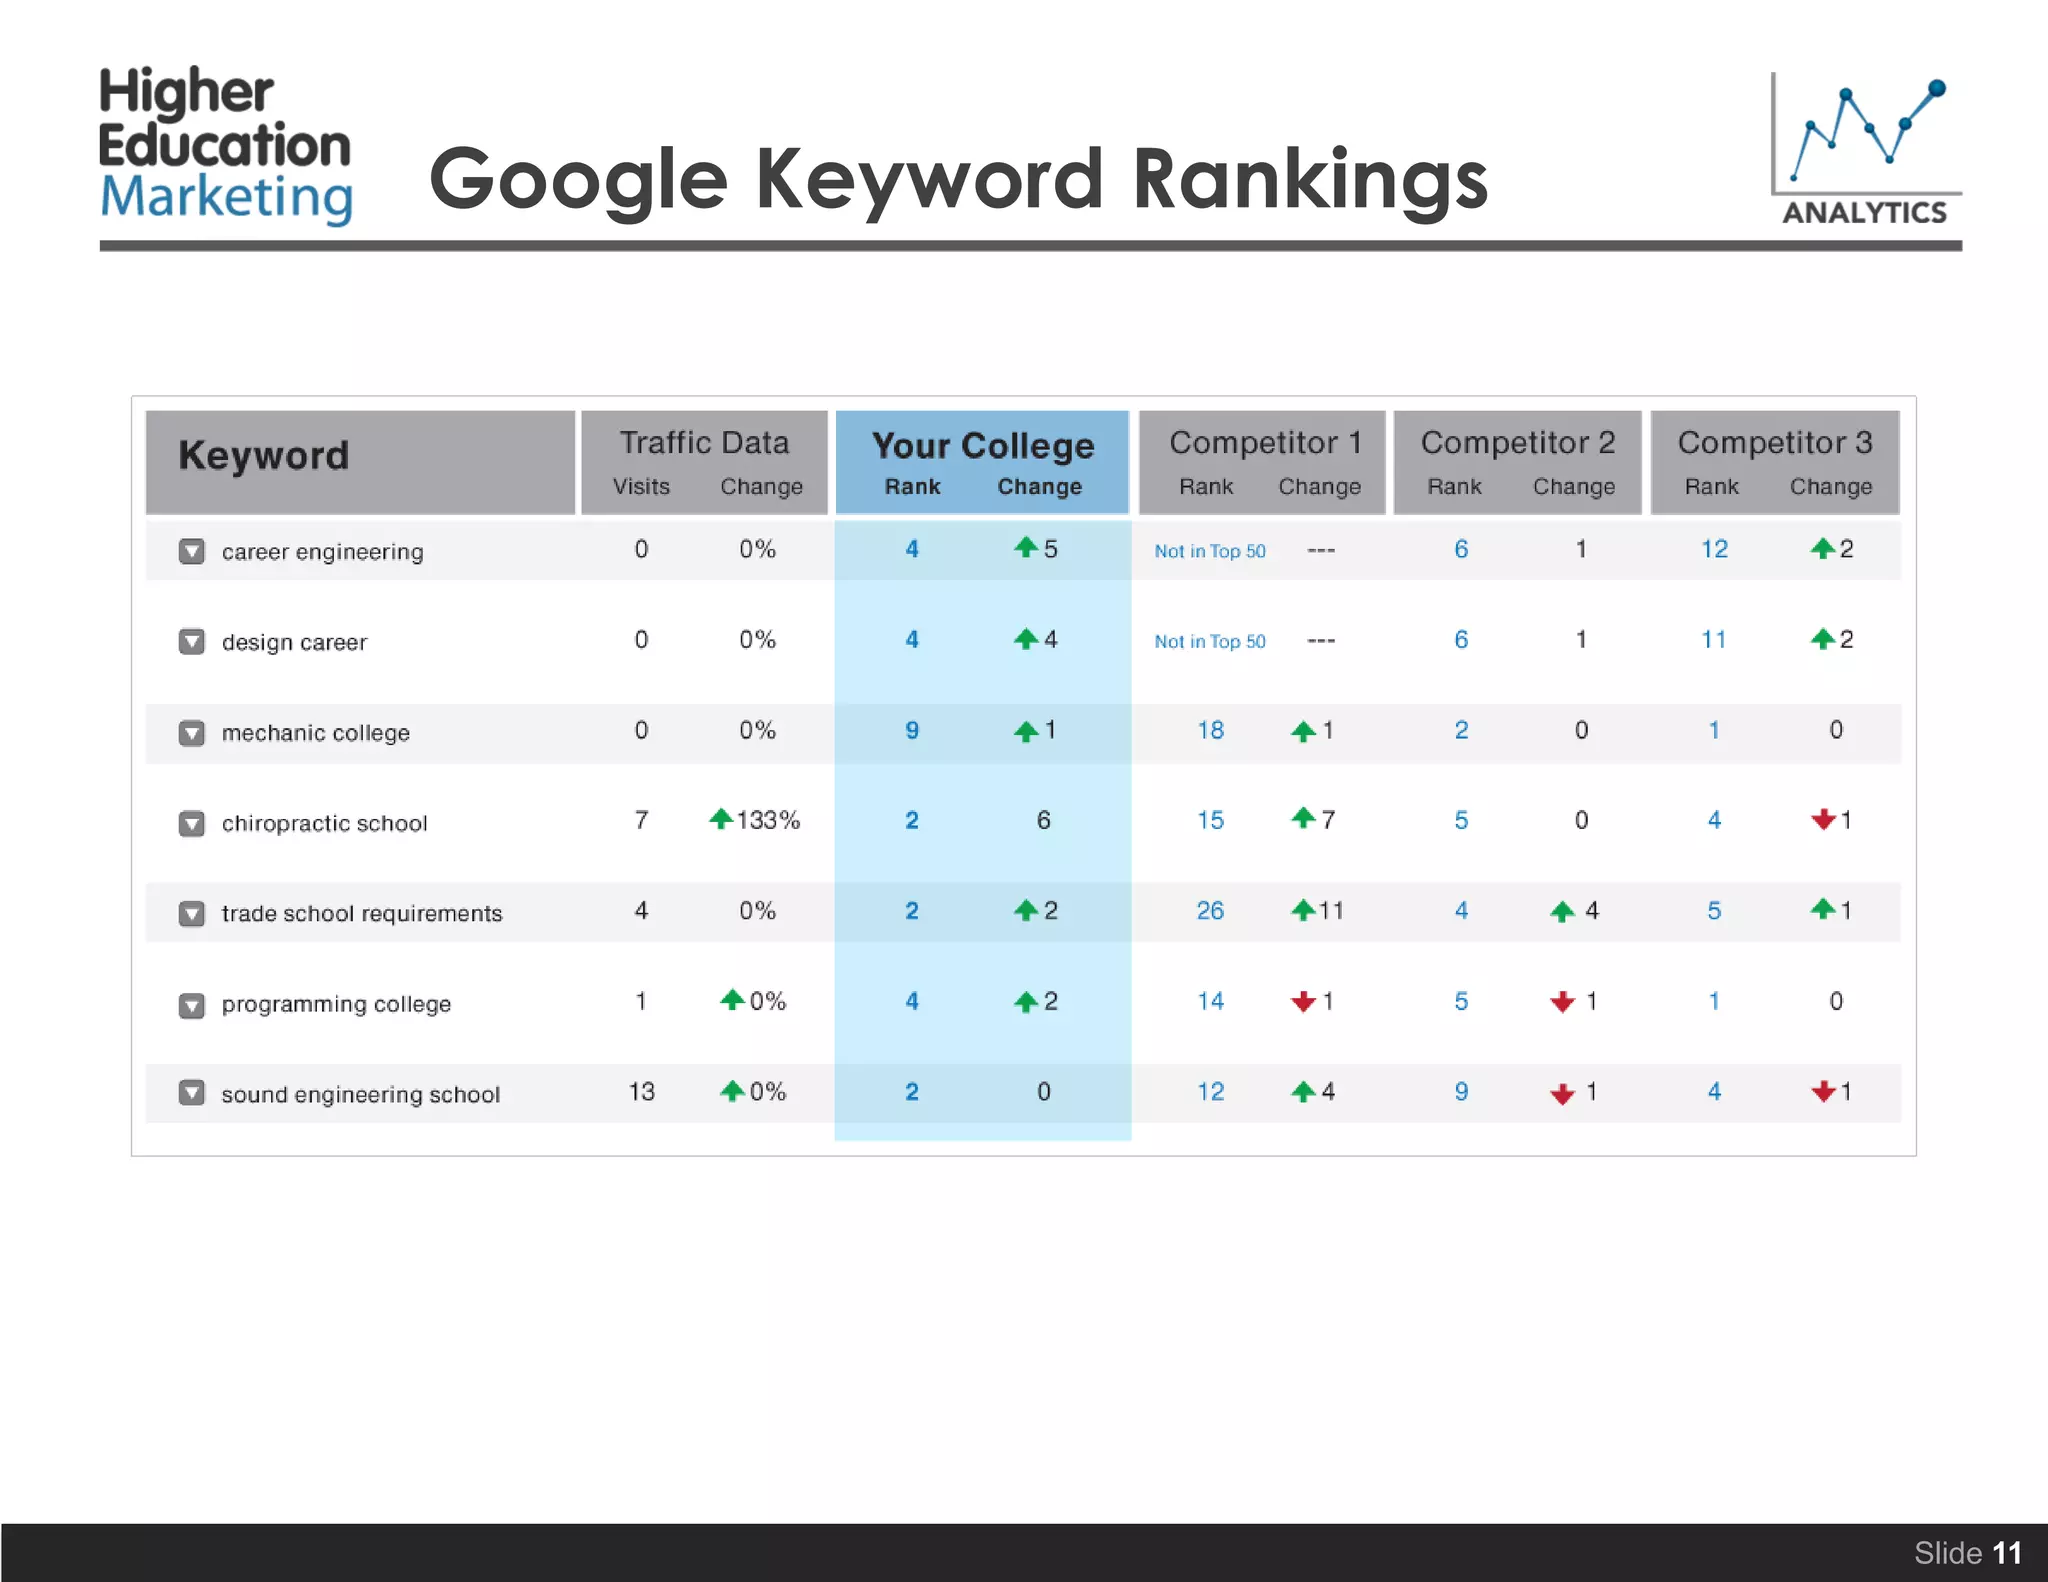Click Competitor 2 green arrow for trade school requirements
The image size is (2048, 1582).
tap(1563, 911)
